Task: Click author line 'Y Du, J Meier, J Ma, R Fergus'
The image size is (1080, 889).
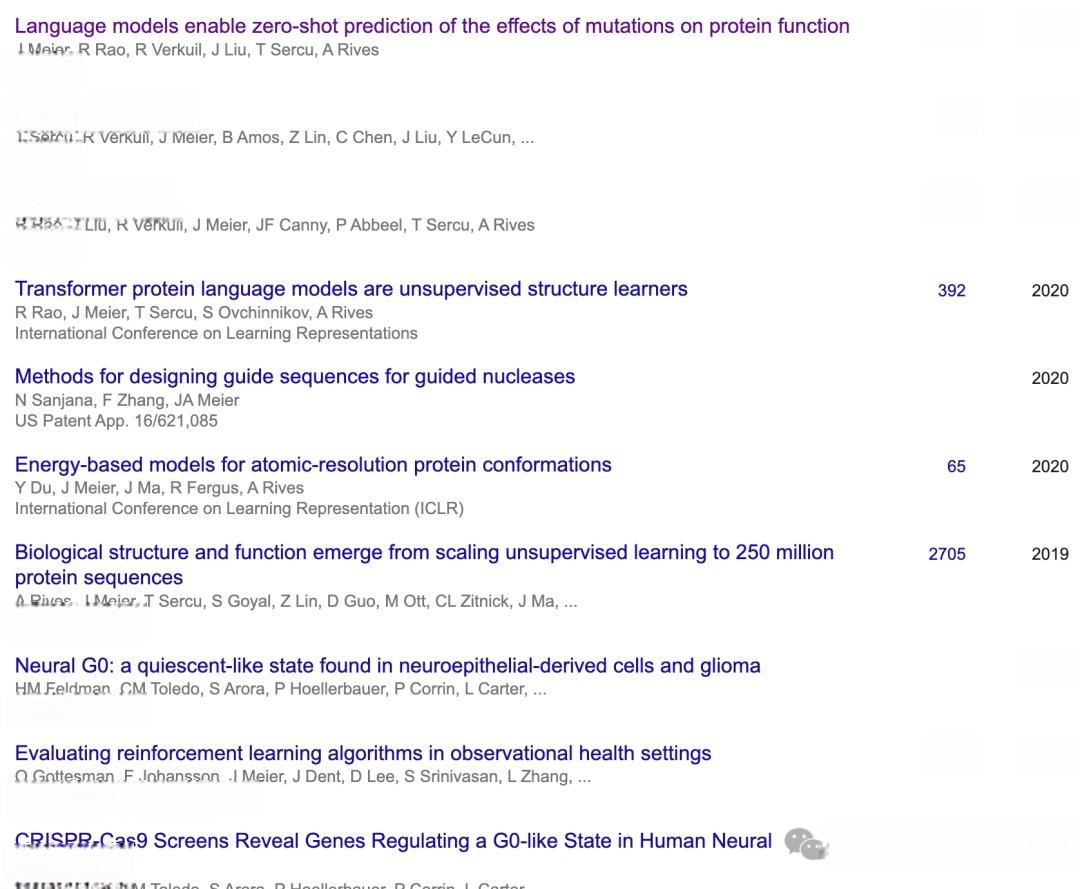Action: (159, 488)
